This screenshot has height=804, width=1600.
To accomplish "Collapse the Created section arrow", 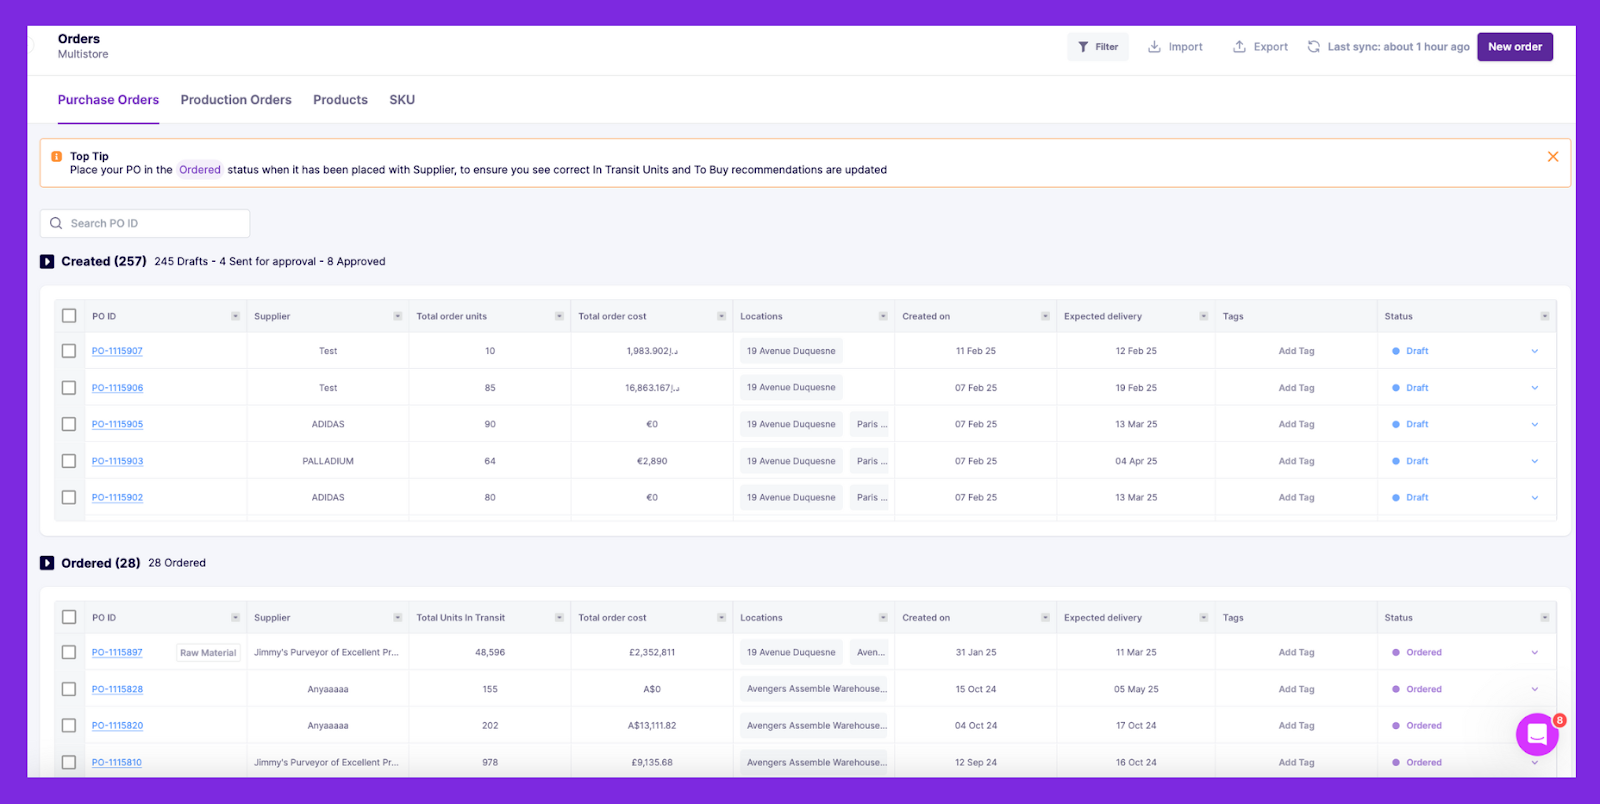I will [47, 261].
